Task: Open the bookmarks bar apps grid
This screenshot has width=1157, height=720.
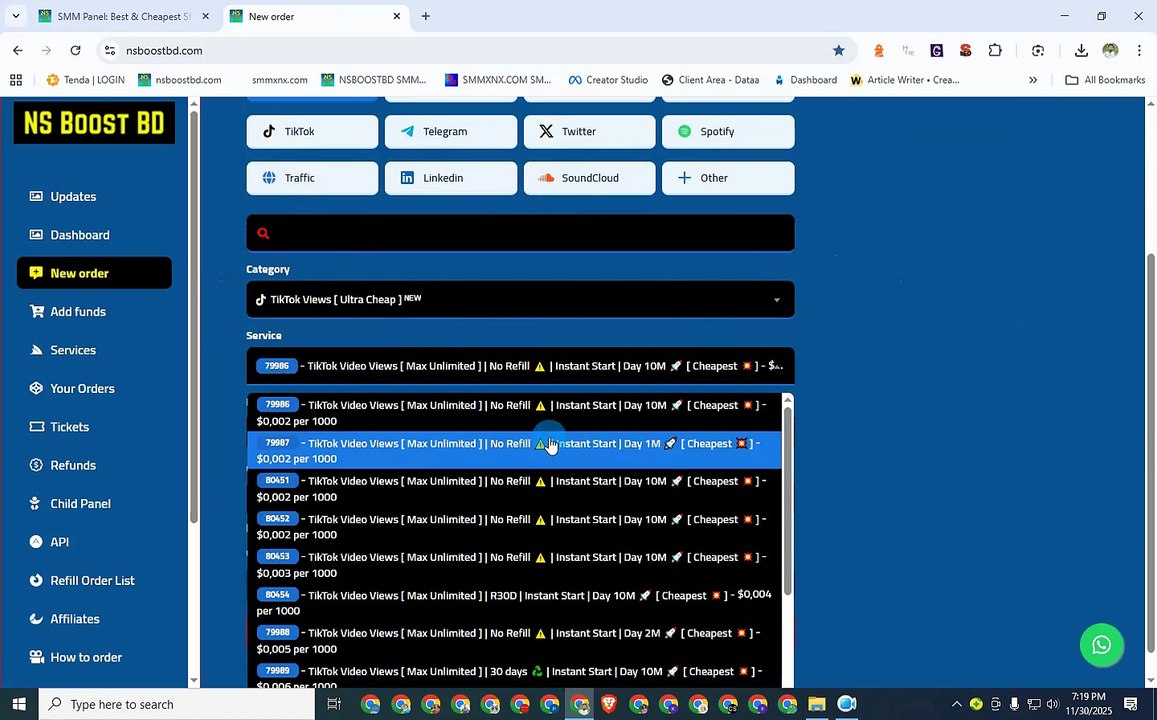Action: [x=15, y=80]
